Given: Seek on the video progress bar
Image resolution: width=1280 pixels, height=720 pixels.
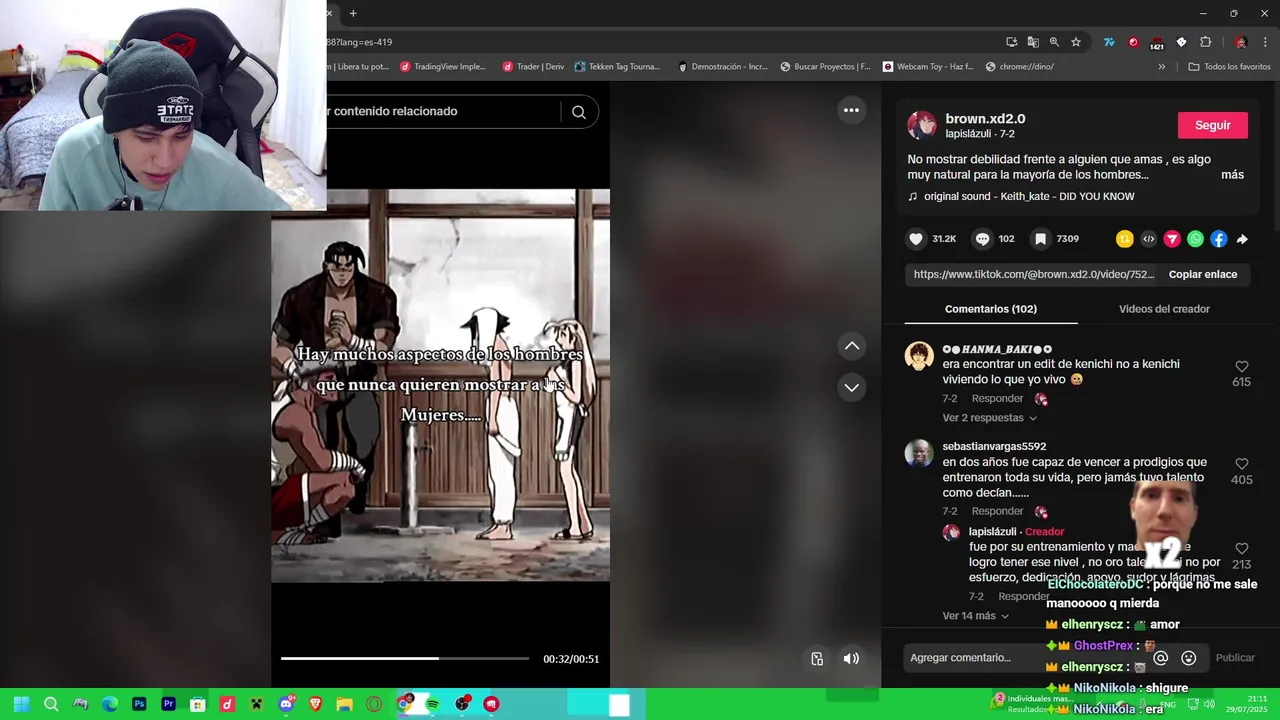Looking at the screenshot, I should (405, 658).
